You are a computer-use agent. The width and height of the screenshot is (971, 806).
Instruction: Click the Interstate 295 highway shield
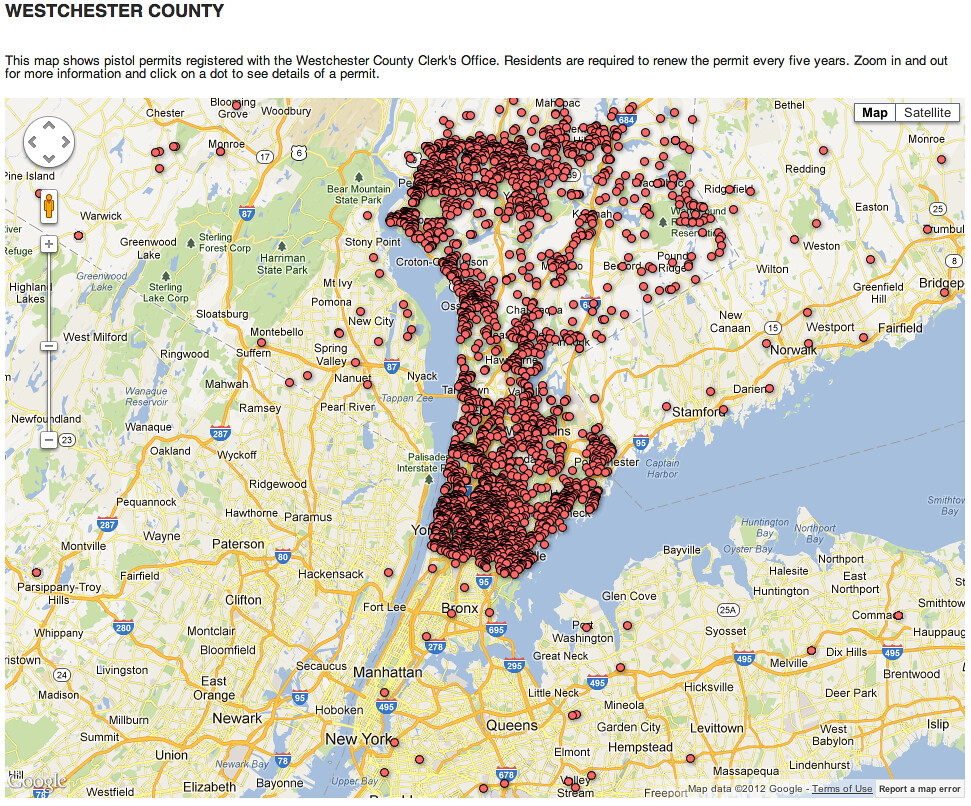[514, 666]
